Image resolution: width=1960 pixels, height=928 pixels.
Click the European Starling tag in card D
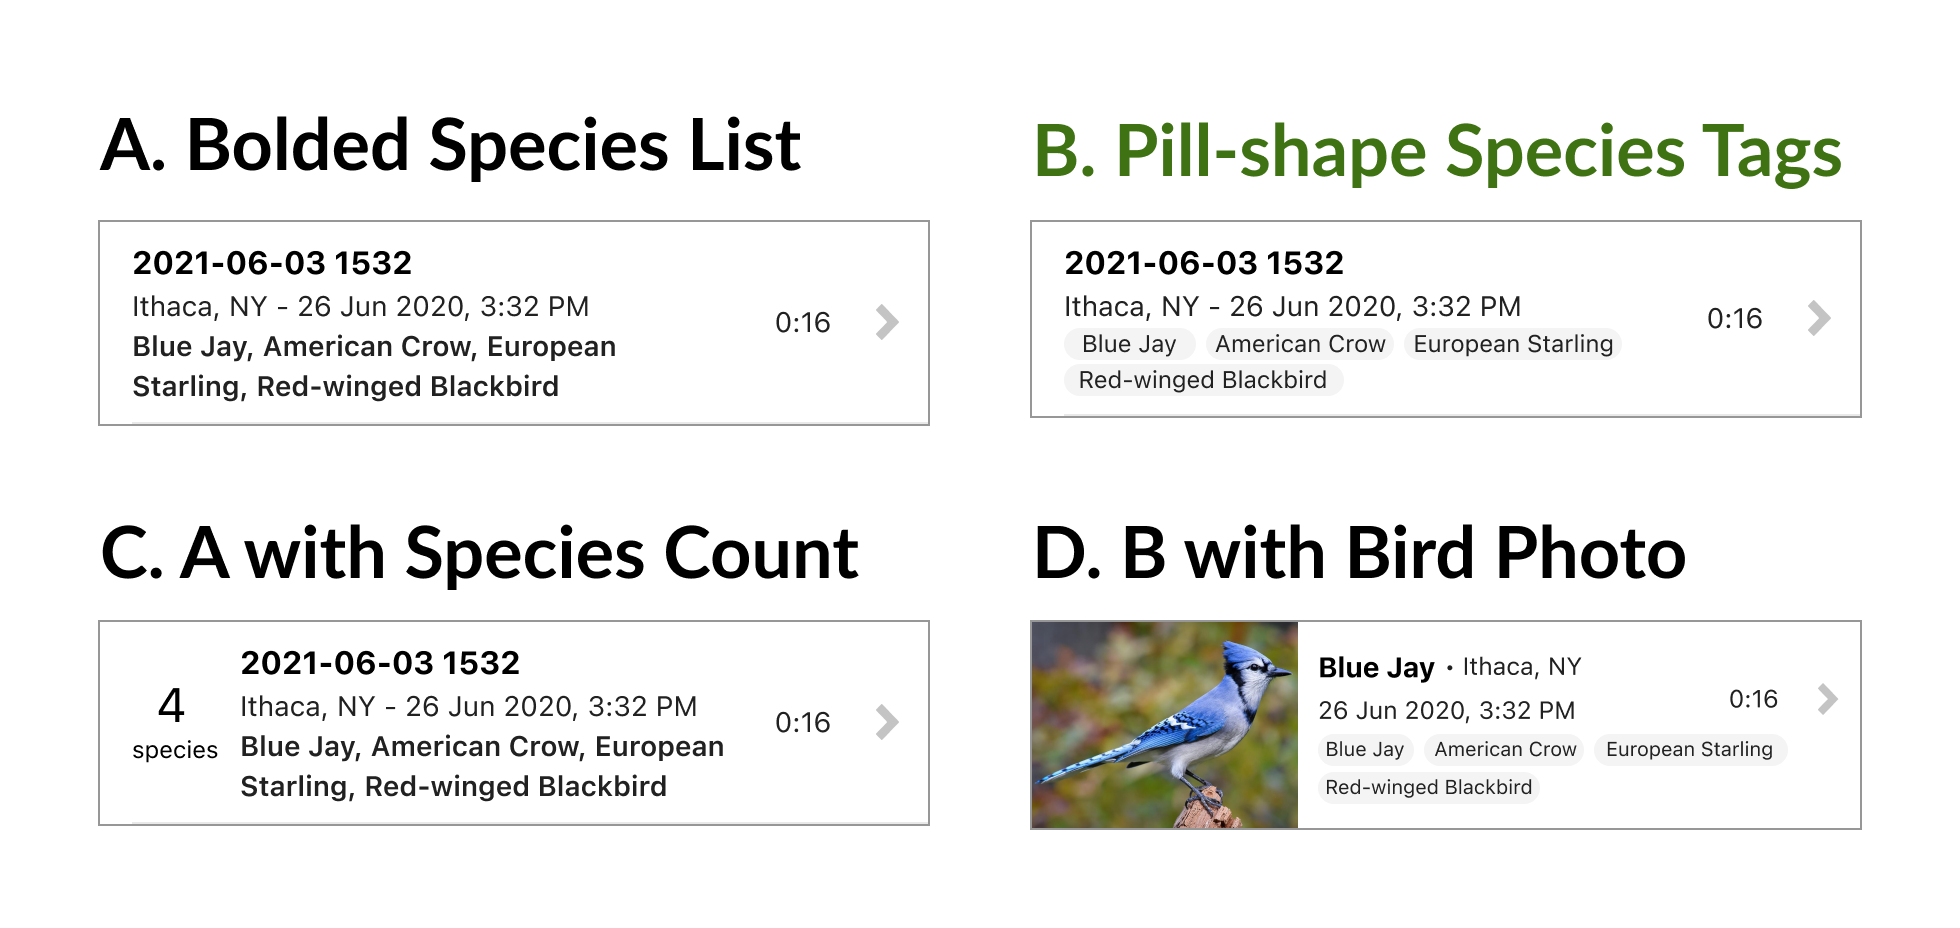pos(1689,749)
